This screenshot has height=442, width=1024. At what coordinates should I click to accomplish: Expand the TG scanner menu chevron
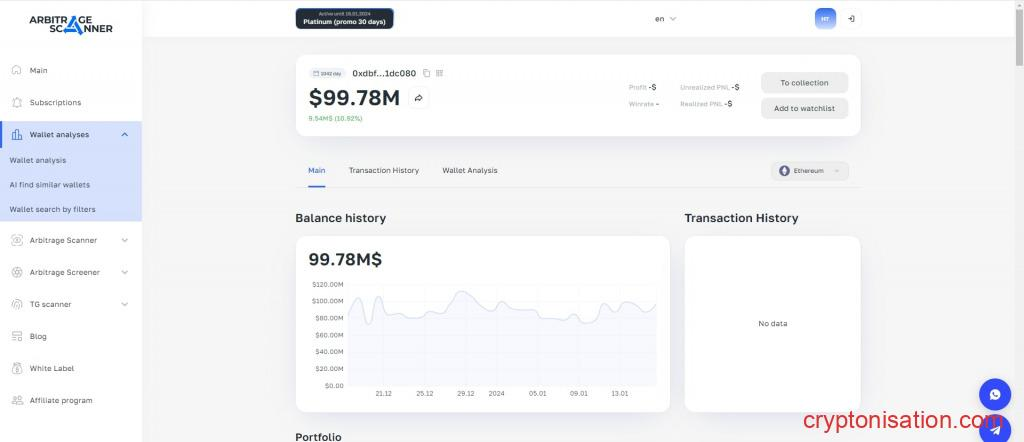point(125,304)
